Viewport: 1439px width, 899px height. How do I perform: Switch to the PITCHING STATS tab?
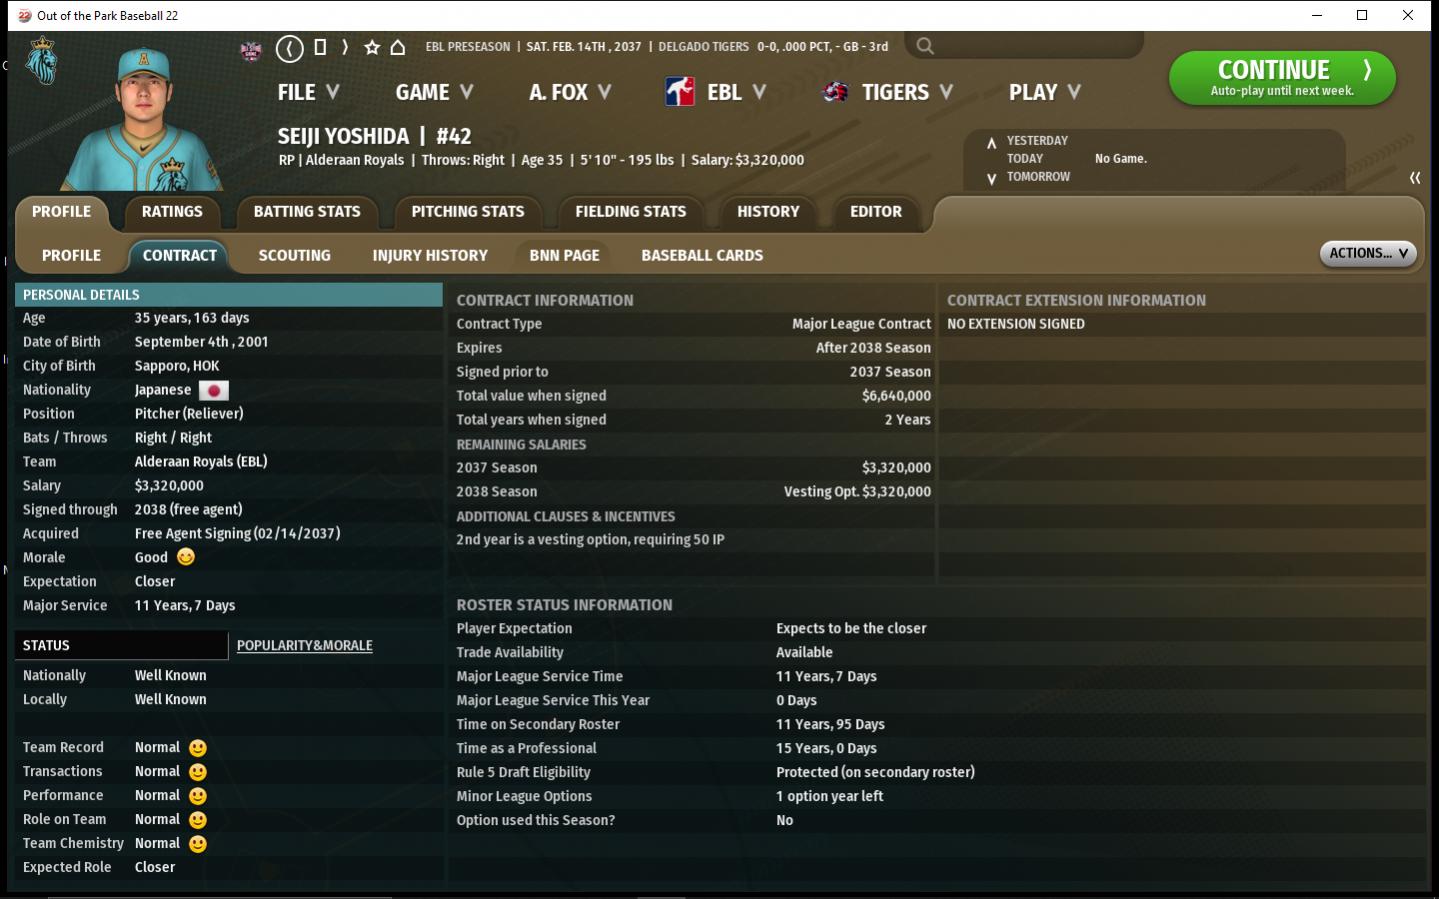pos(468,212)
